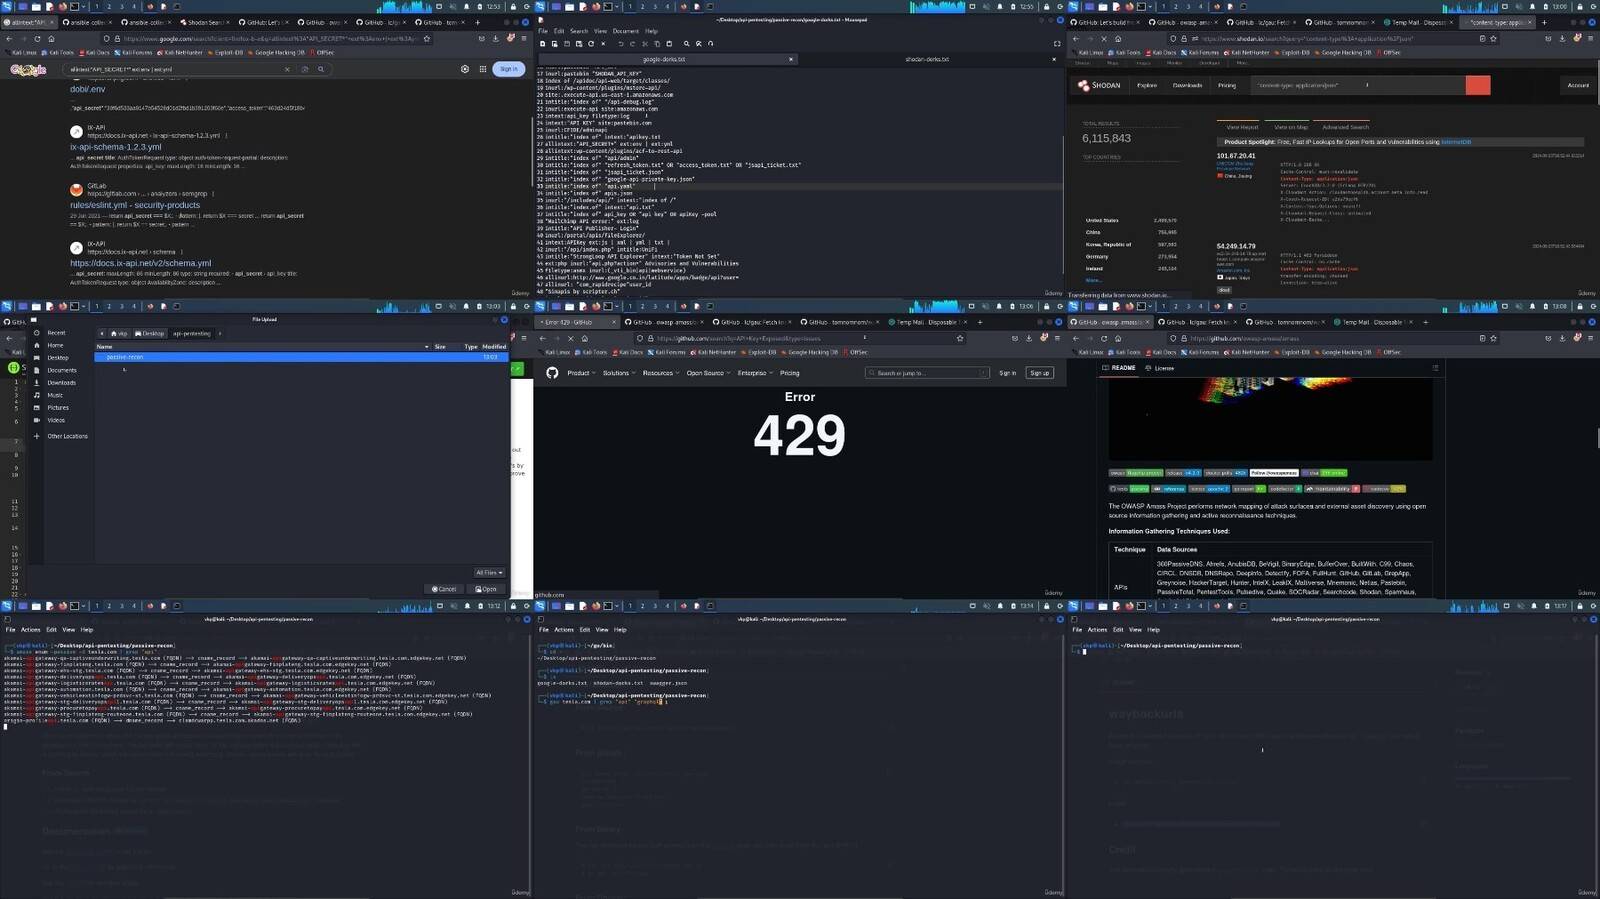
Task: Expand GitHub Resources menu
Action: click(660, 373)
